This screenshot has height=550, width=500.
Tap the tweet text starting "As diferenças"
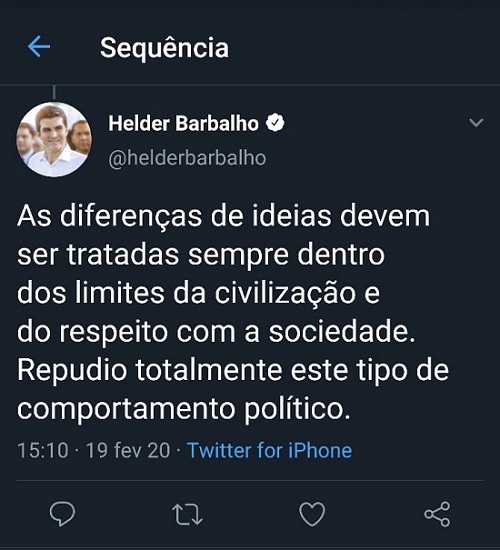233,312
